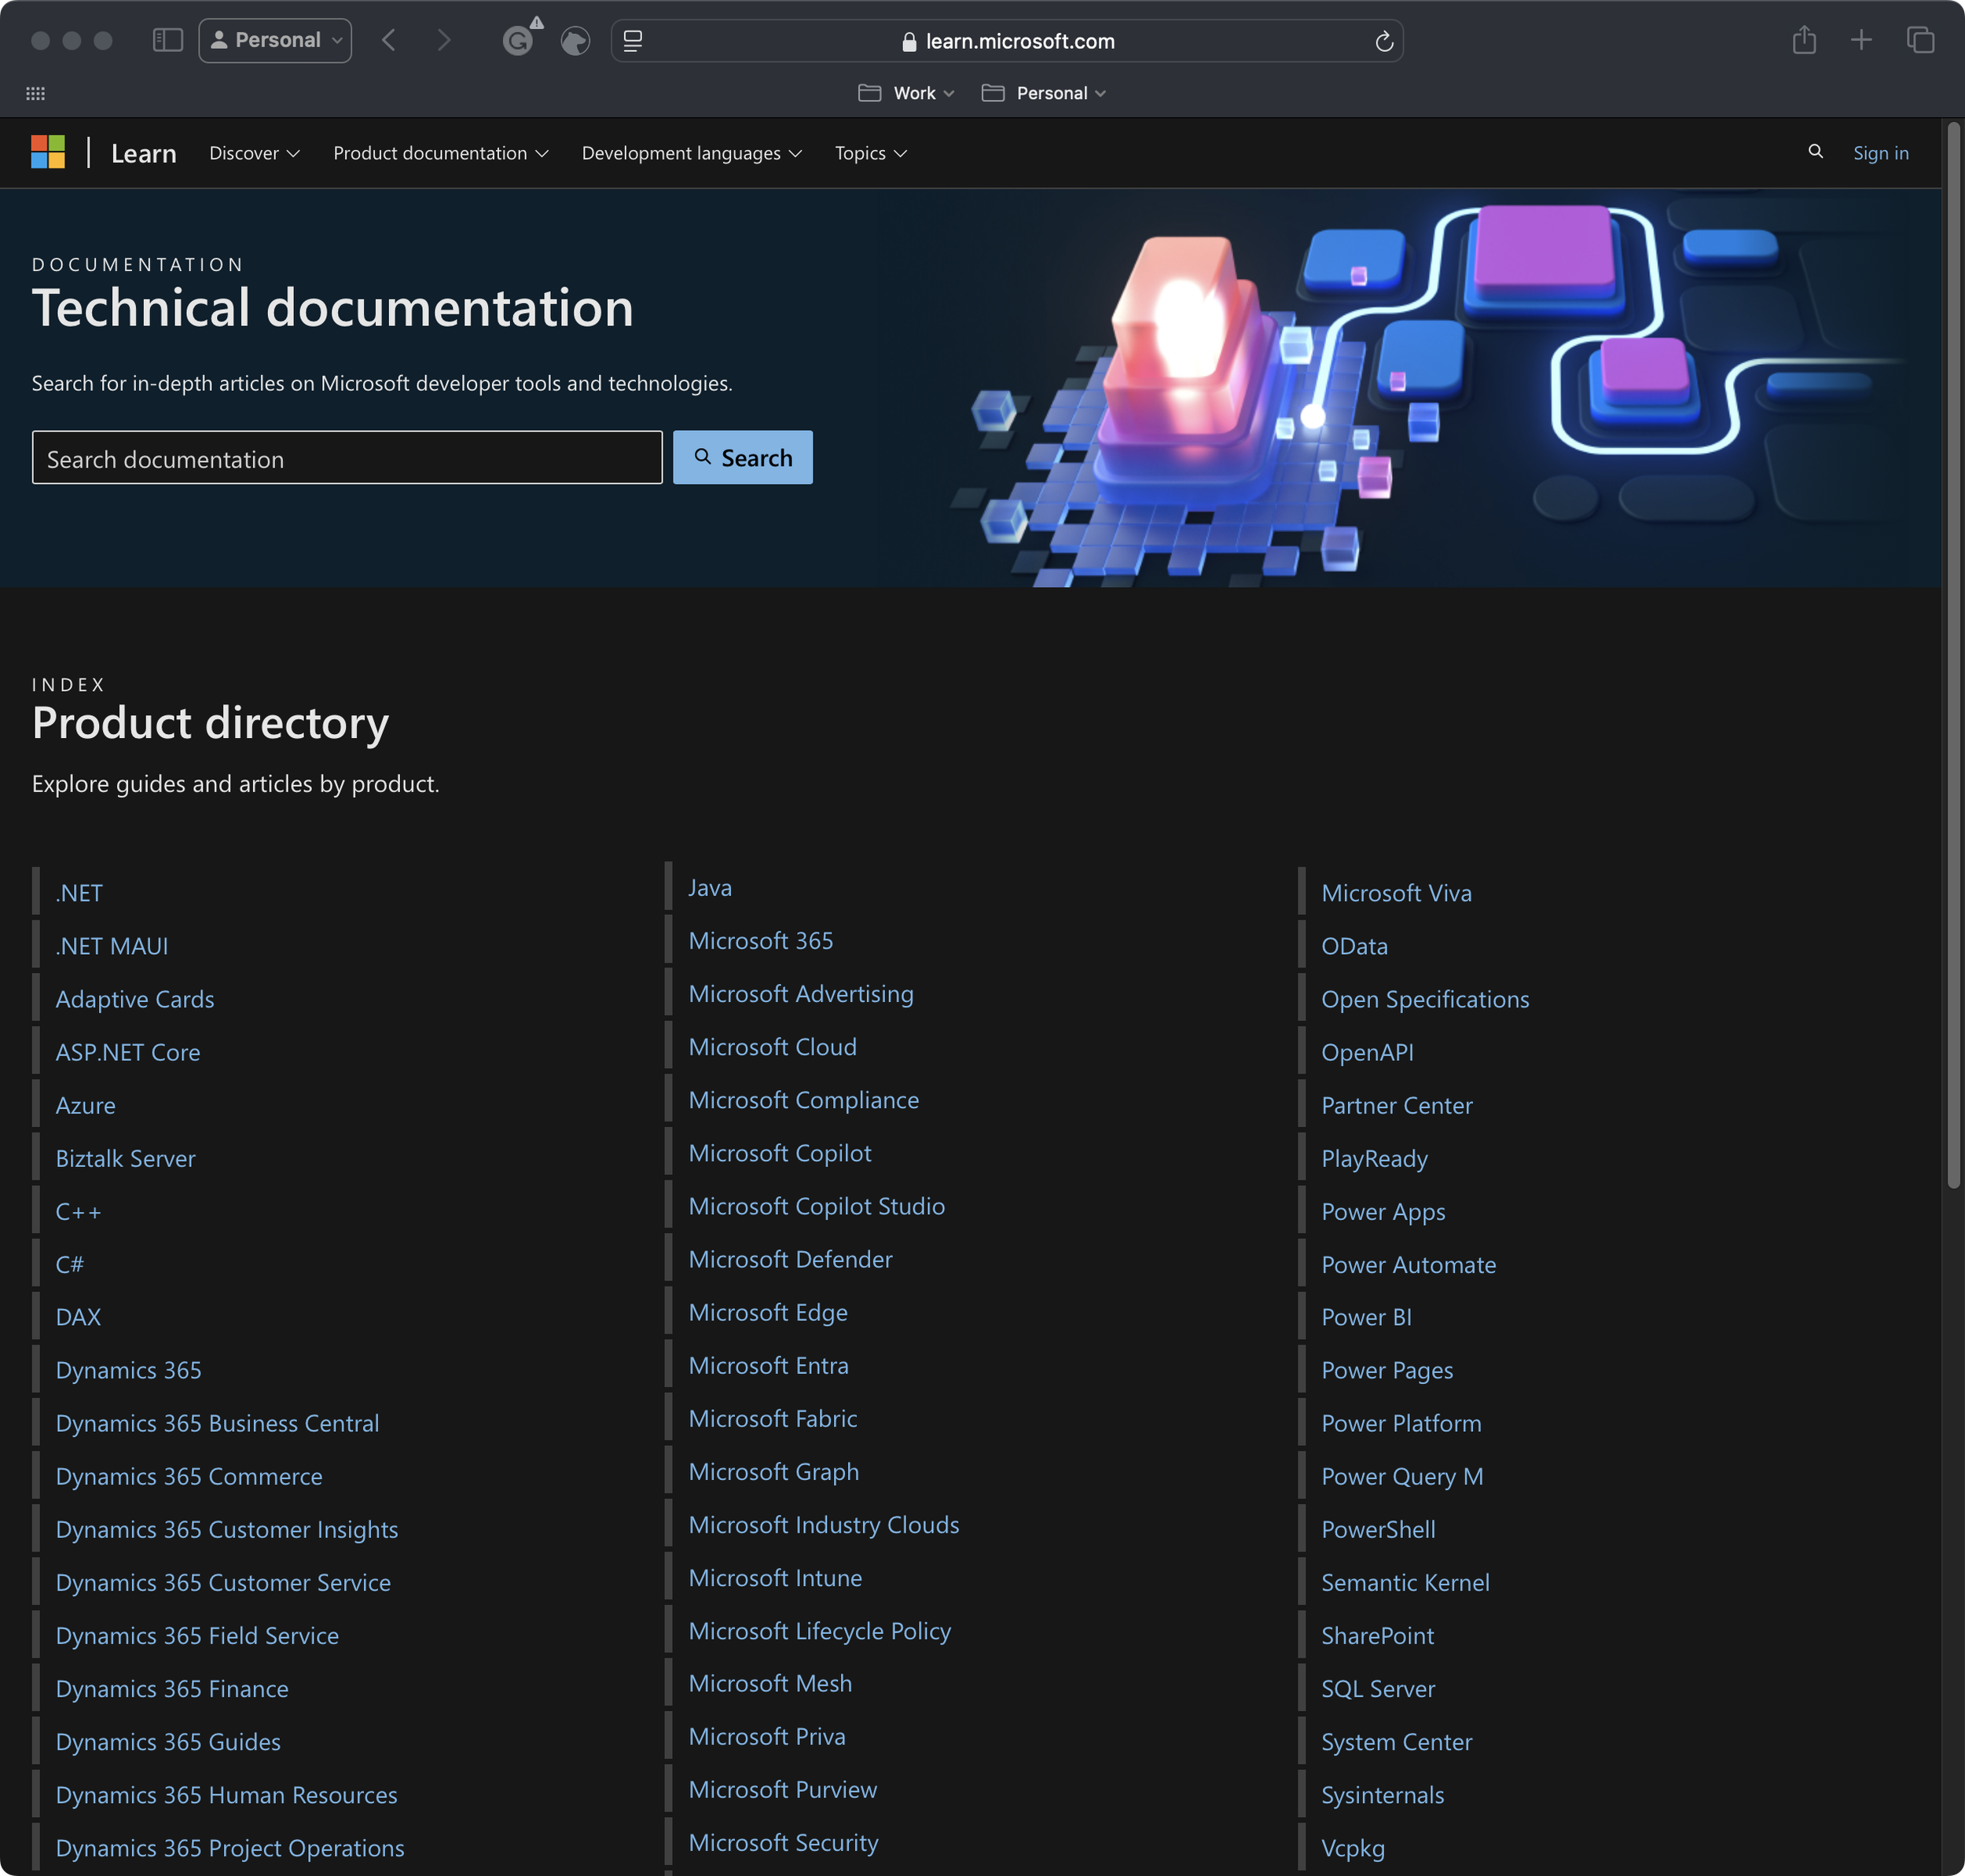Open the Grammarly extension icon
Image resolution: width=1965 pixels, height=1876 pixels.
[x=518, y=41]
